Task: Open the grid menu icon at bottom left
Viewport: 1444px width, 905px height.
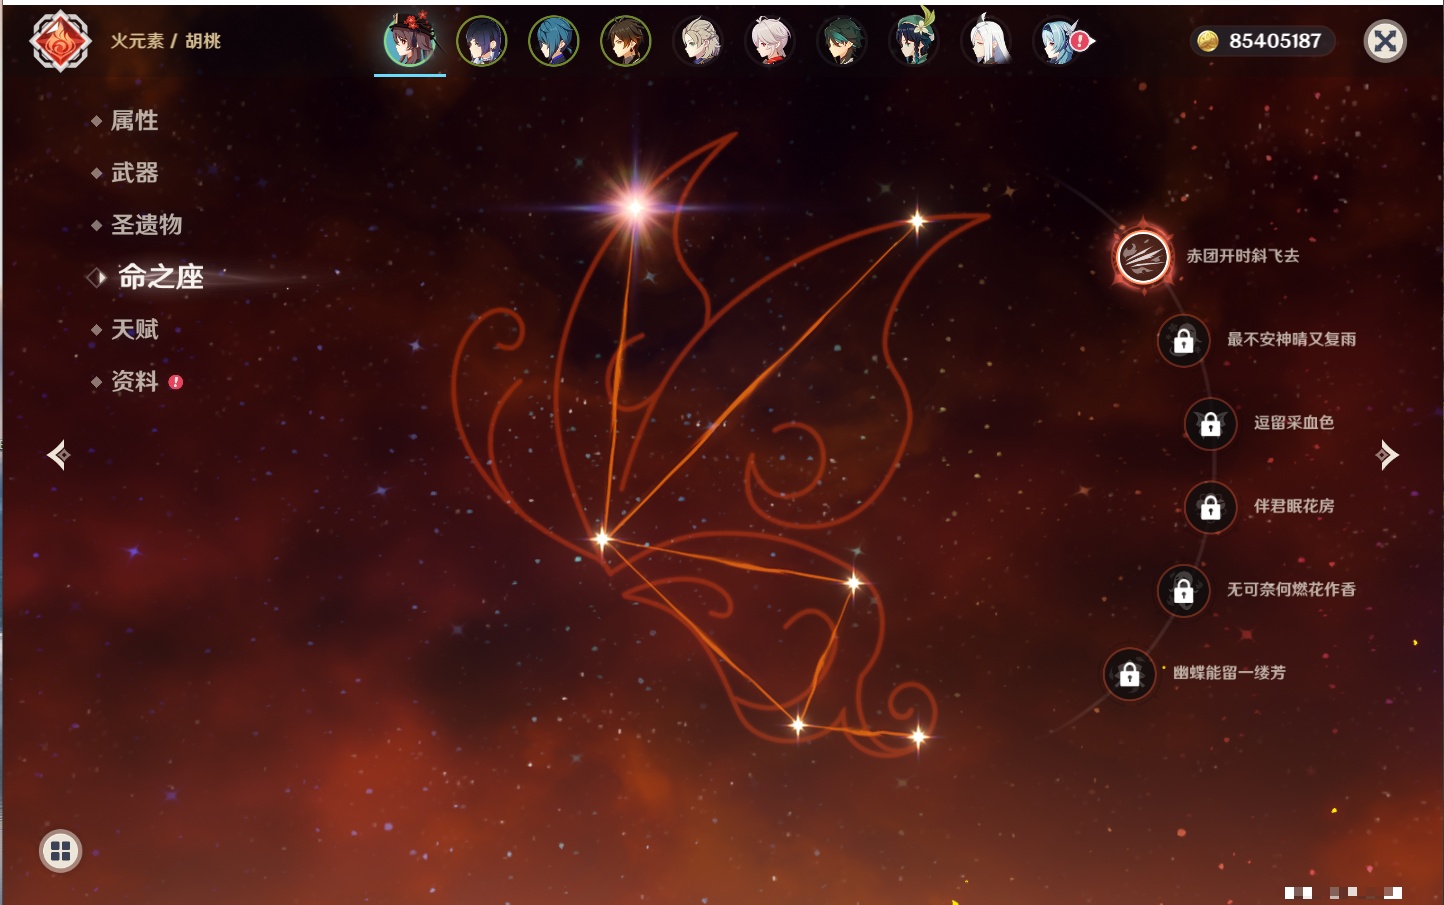Action: (x=60, y=851)
